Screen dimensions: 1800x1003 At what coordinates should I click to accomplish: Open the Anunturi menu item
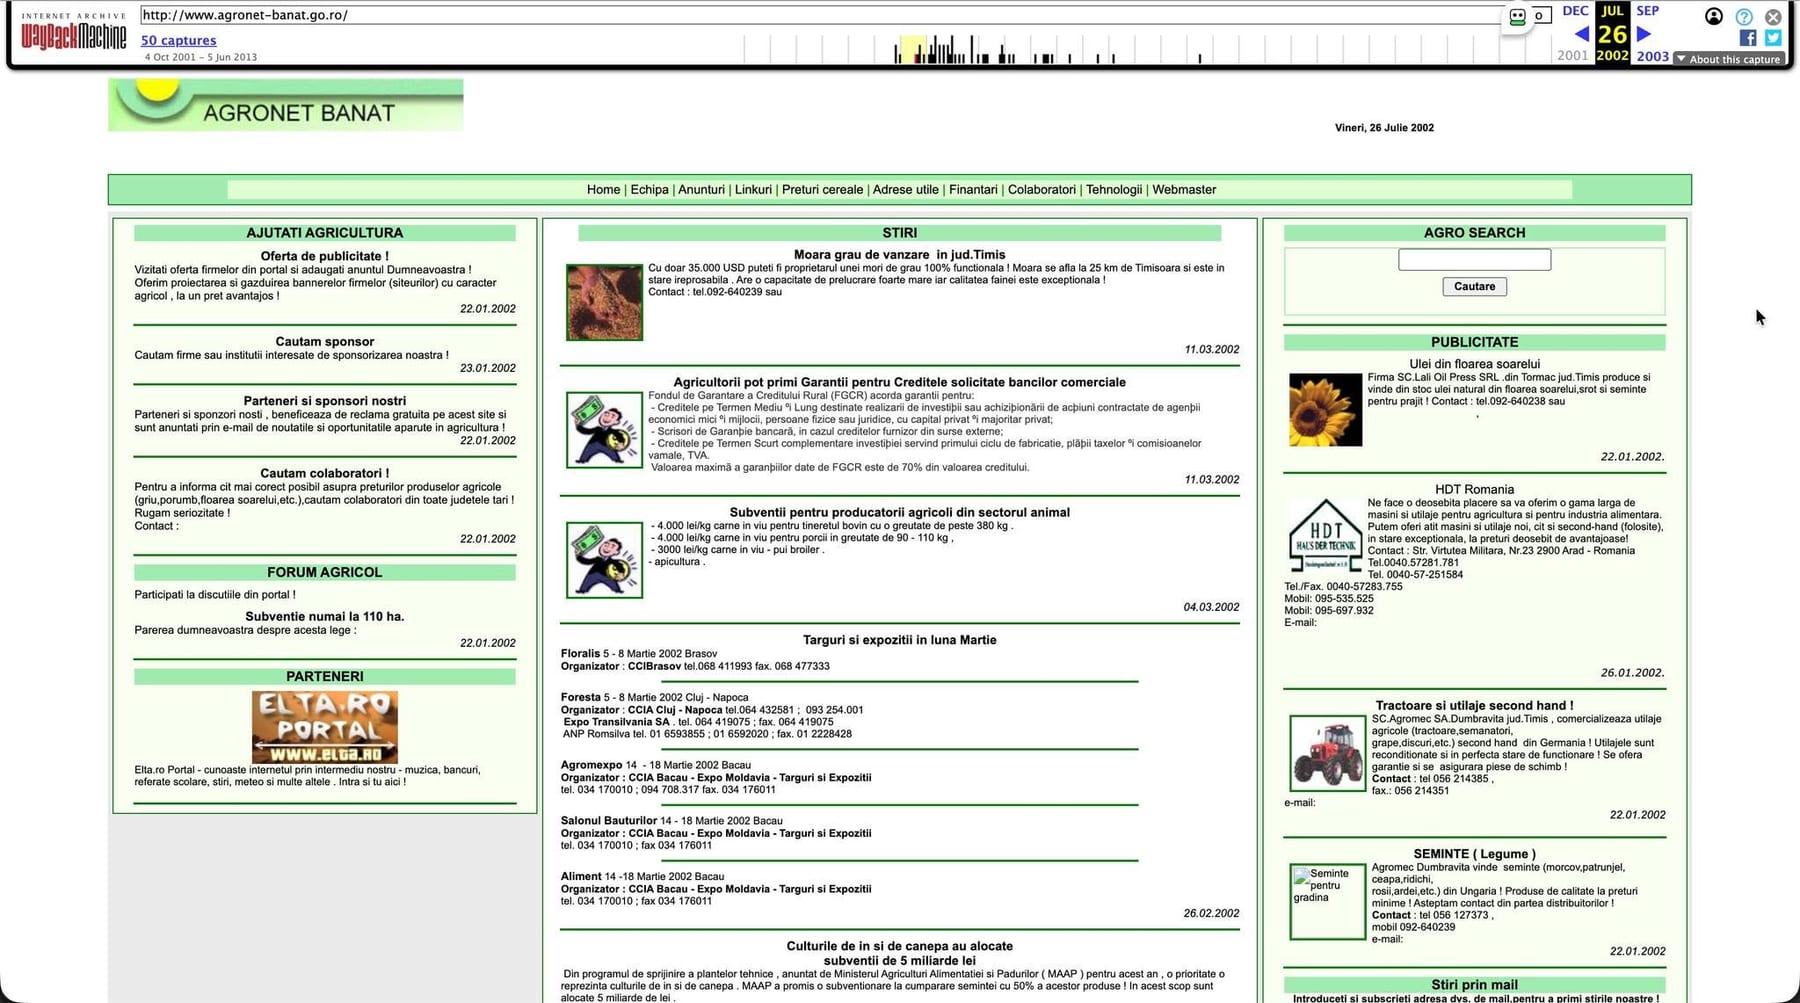(x=701, y=190)
